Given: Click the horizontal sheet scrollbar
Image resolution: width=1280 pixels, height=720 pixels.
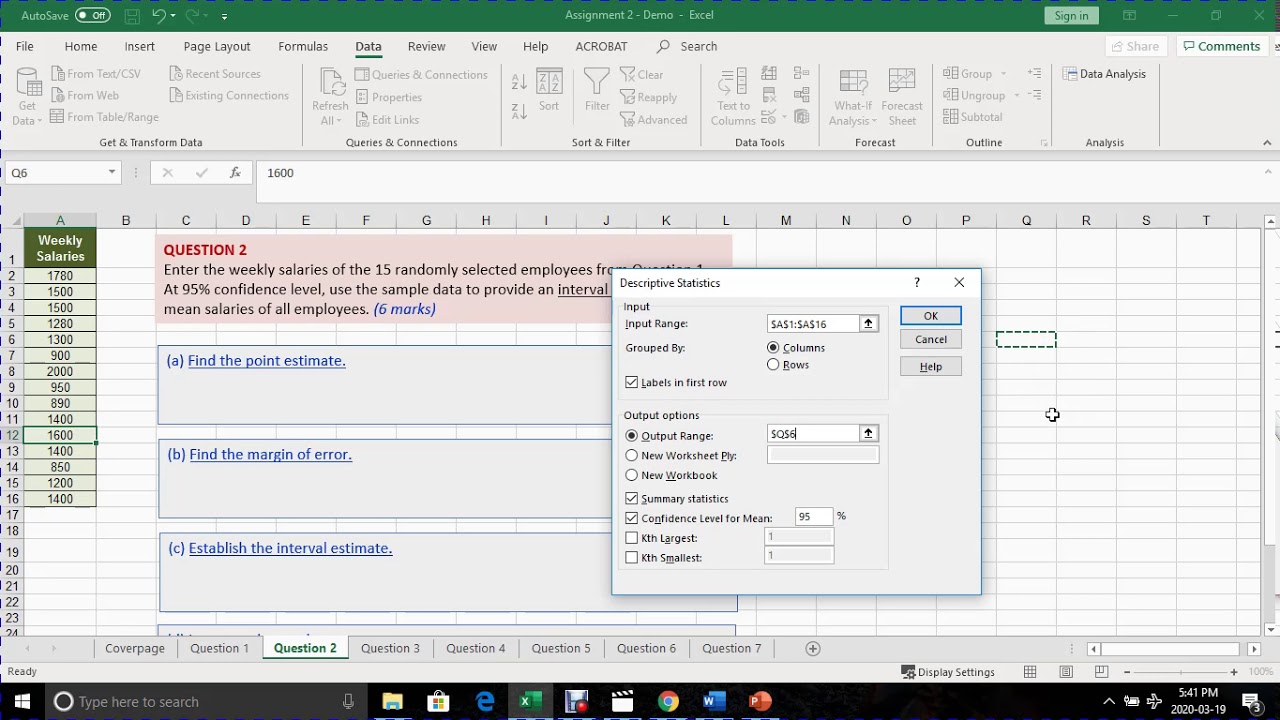Looking at the screenshot, I should (1173, 649).
